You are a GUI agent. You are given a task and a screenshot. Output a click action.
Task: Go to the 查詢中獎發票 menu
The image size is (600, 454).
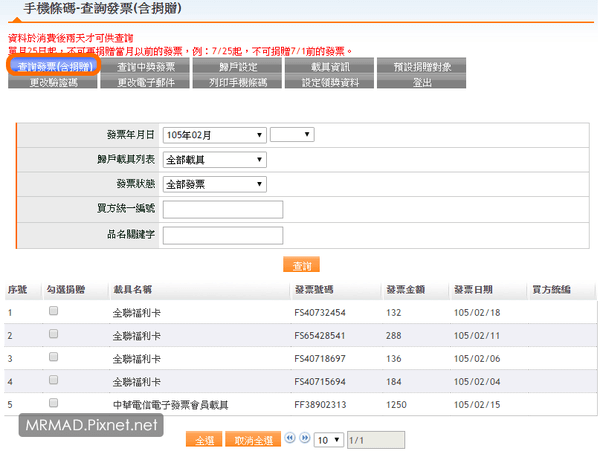click(x=146, y=67)
